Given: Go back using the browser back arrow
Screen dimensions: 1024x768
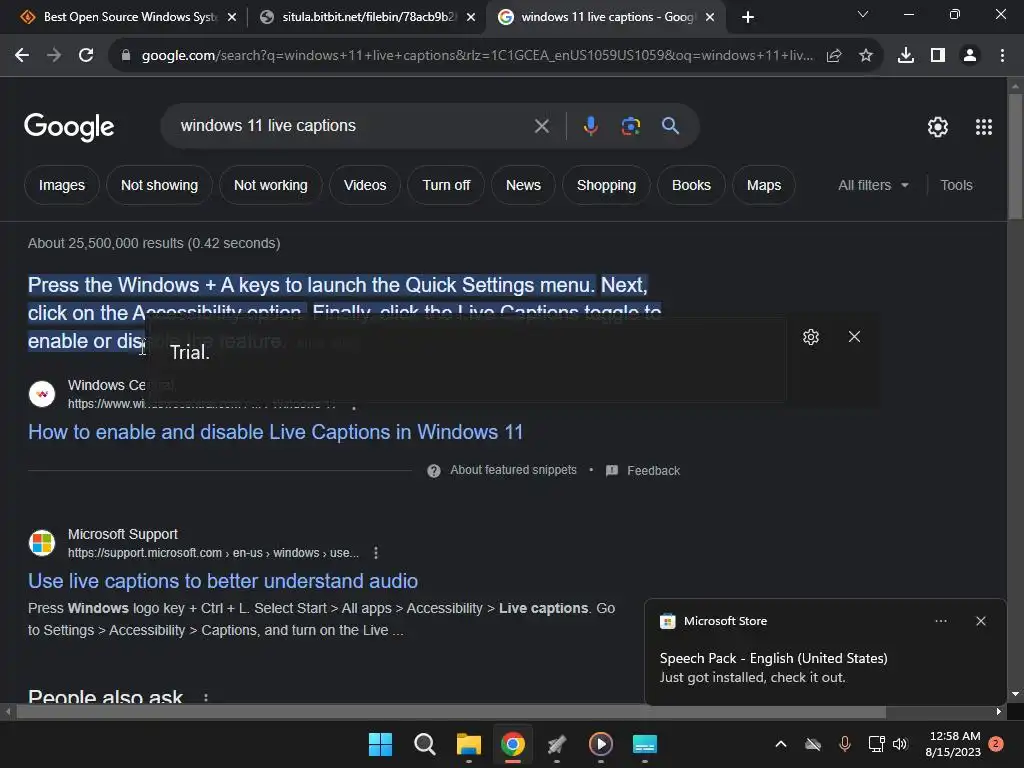Looking at the screenshot, I should pyautogui.click(x=22, y=56).
